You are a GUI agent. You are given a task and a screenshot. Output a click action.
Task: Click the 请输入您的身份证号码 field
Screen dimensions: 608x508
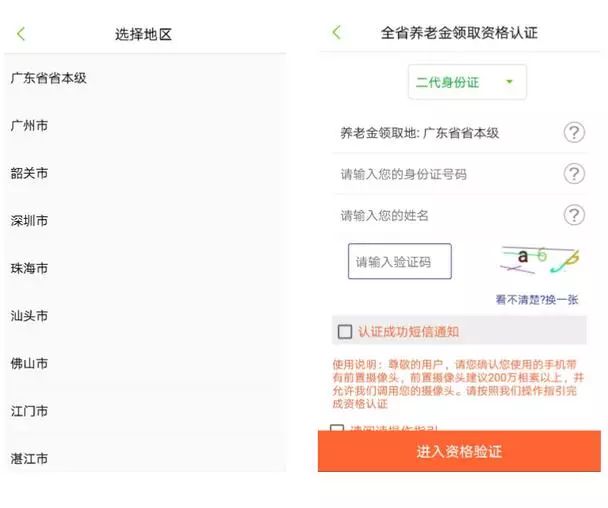446,174
